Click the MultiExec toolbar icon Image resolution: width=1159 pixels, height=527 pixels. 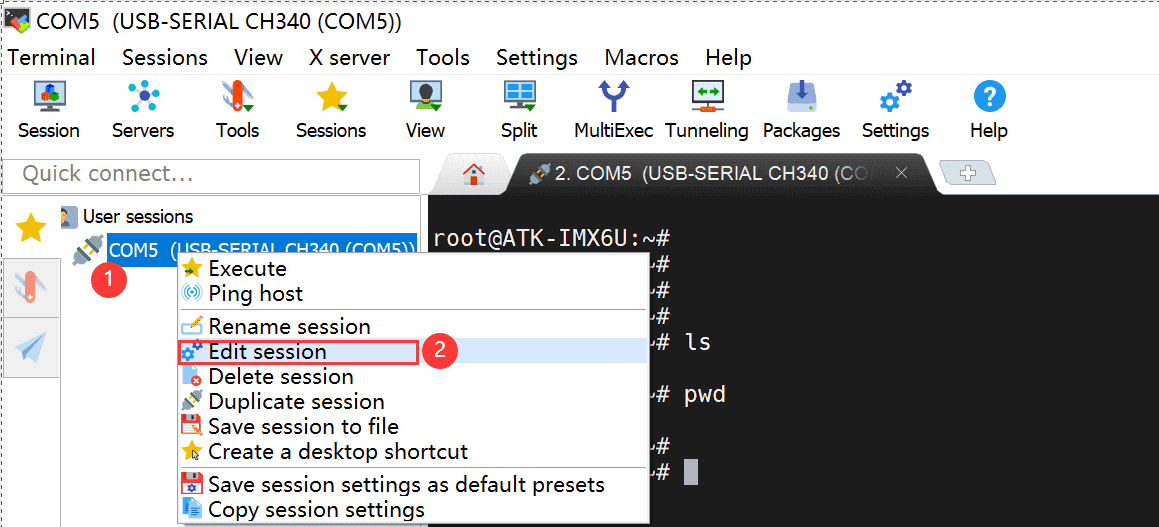tap(613, 97)
